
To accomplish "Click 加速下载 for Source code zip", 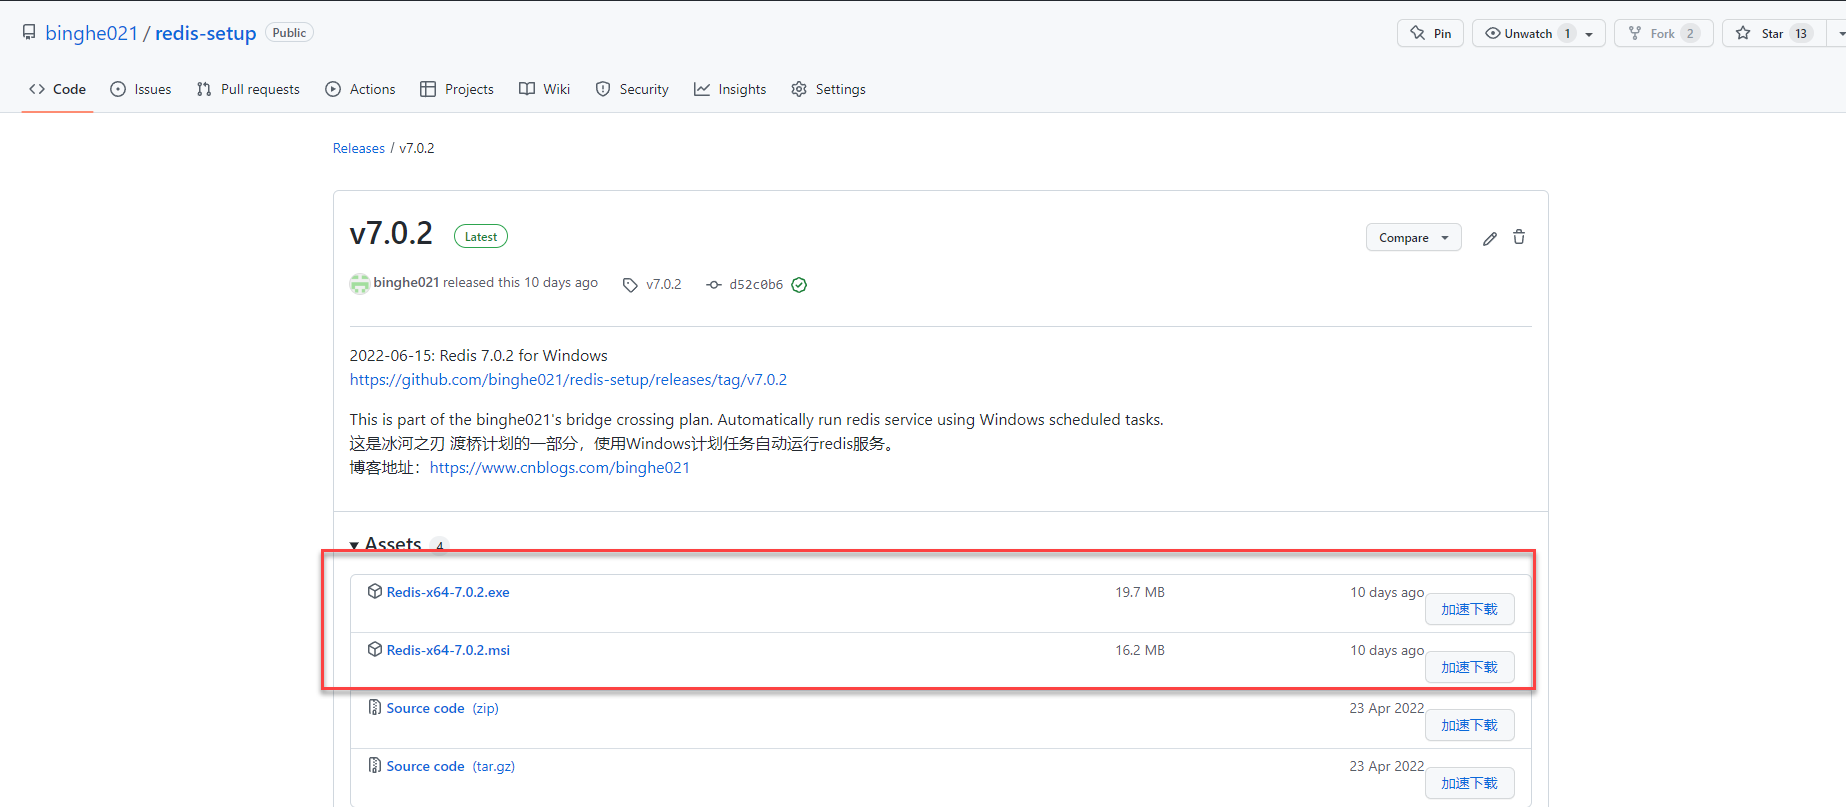I will point(1469,725).
